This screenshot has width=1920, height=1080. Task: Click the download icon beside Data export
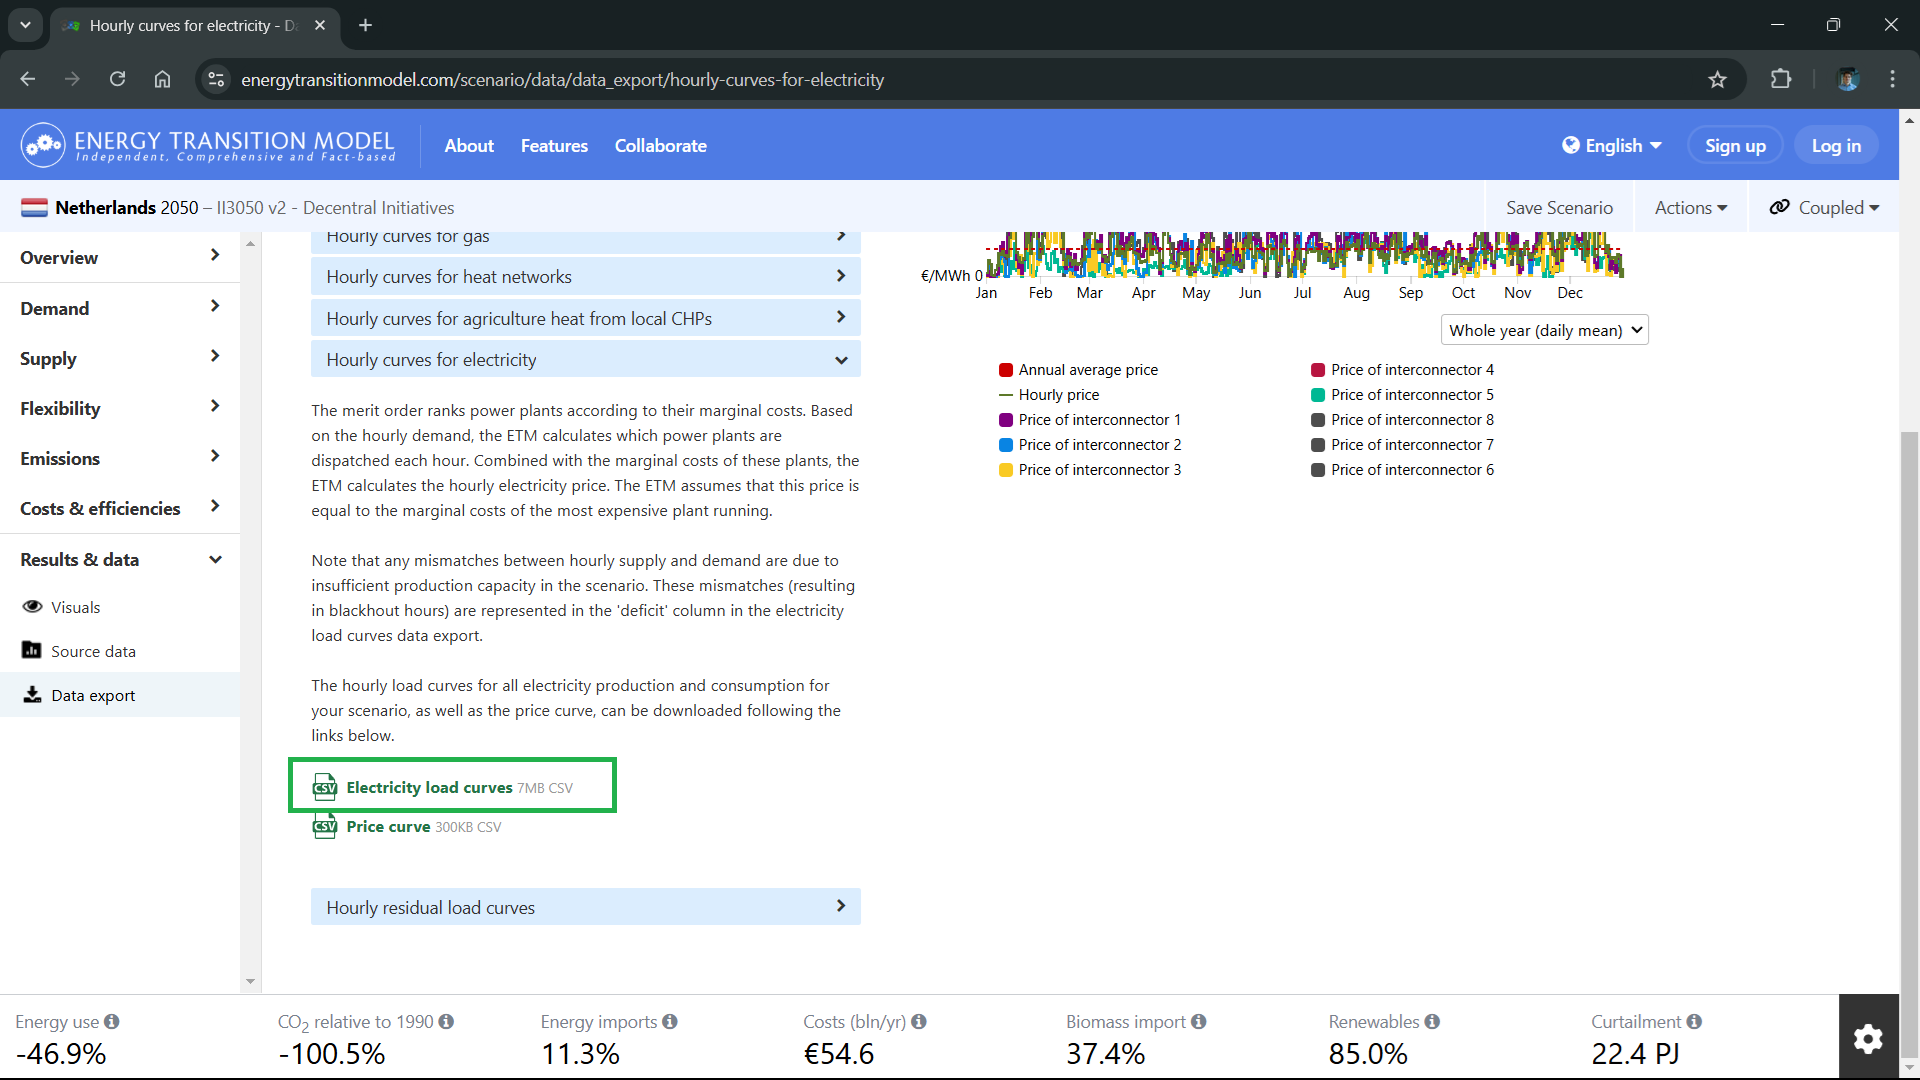pyautogui.click(x=32, y=694)
